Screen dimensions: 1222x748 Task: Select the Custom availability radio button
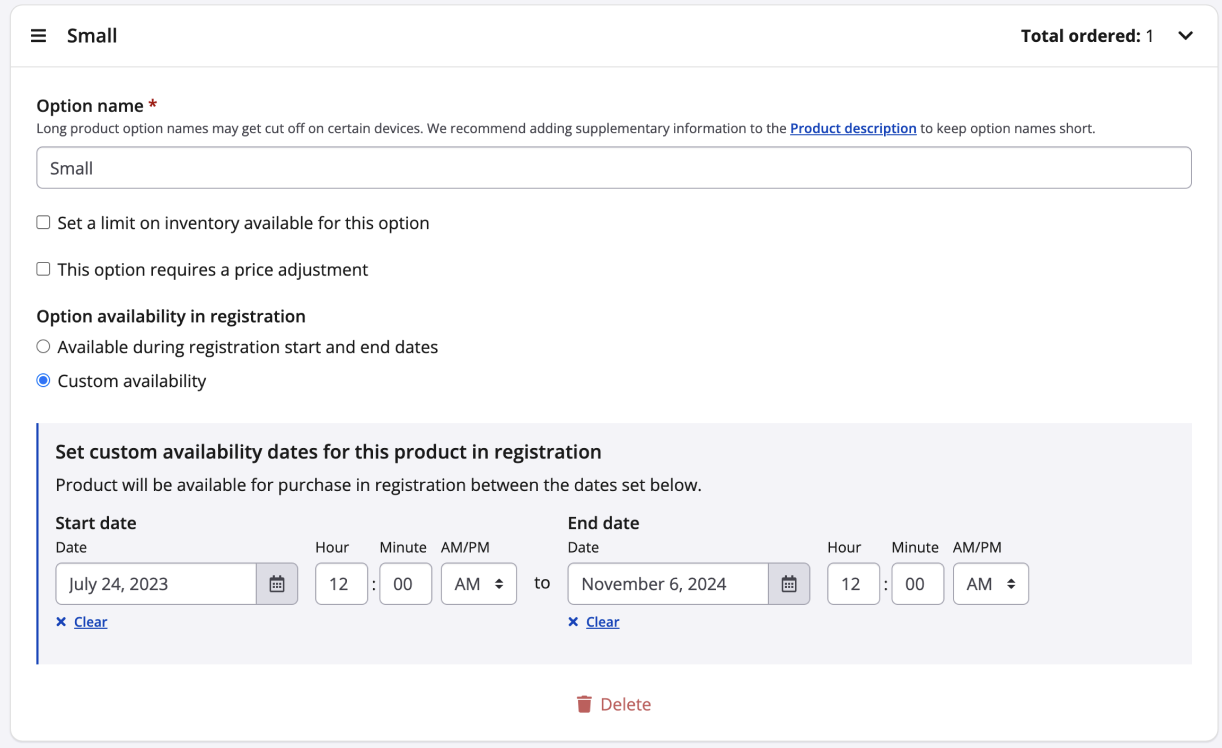pyautogui.click(x=43, y=380)
